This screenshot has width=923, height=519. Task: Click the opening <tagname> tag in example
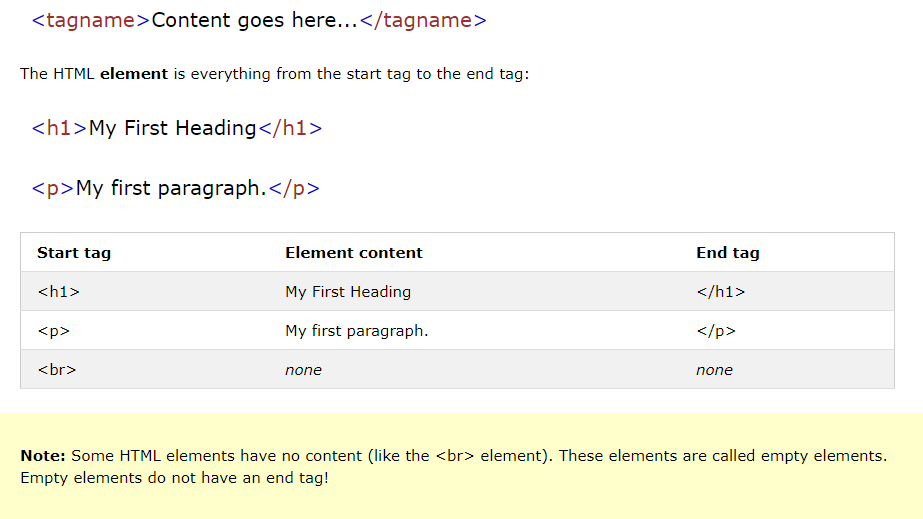(x=91, y=21)
